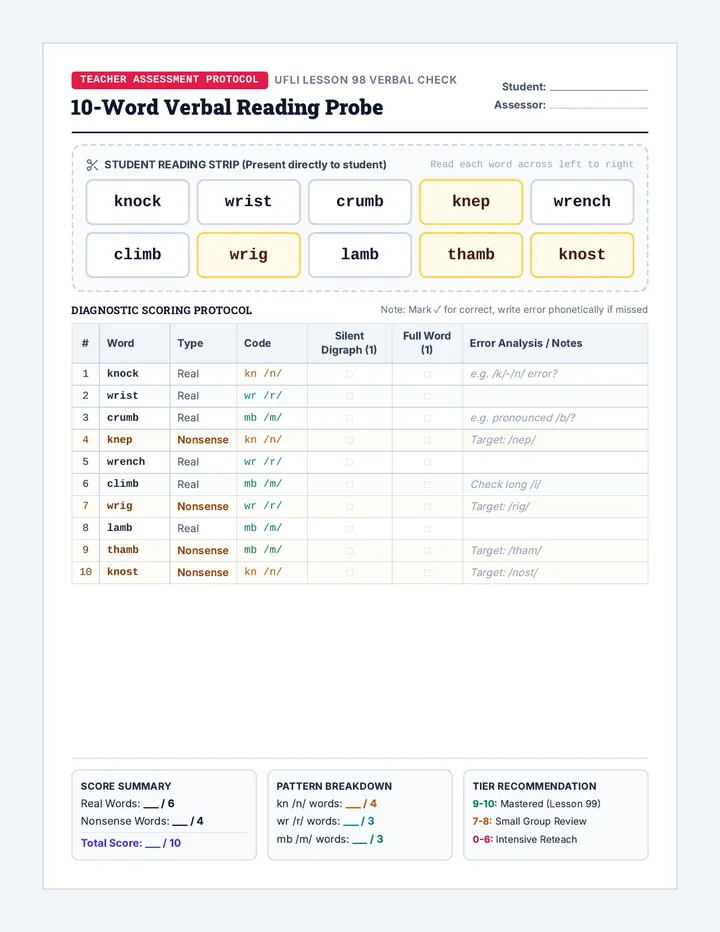
Task: Select the knock word card
Action: [137, 202]
